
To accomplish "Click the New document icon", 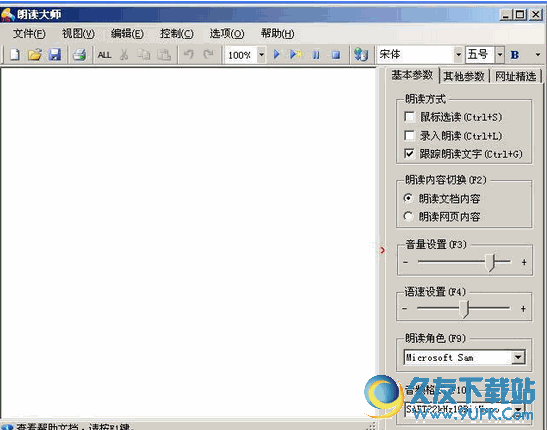I will 15,55.
